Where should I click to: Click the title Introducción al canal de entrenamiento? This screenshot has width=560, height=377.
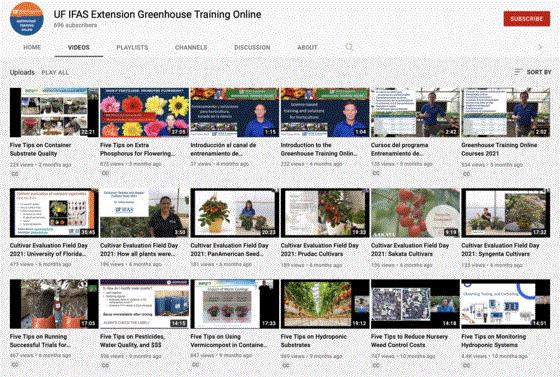coord(223,149)
